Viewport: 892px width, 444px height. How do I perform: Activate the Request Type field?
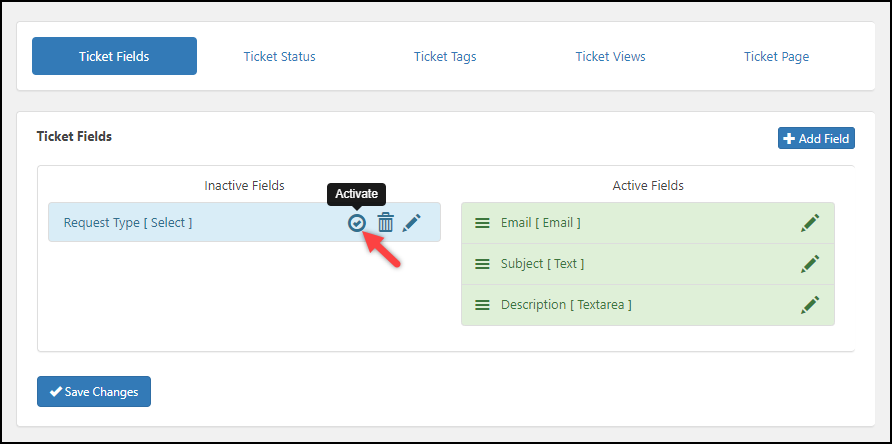[x=356, y=223]
